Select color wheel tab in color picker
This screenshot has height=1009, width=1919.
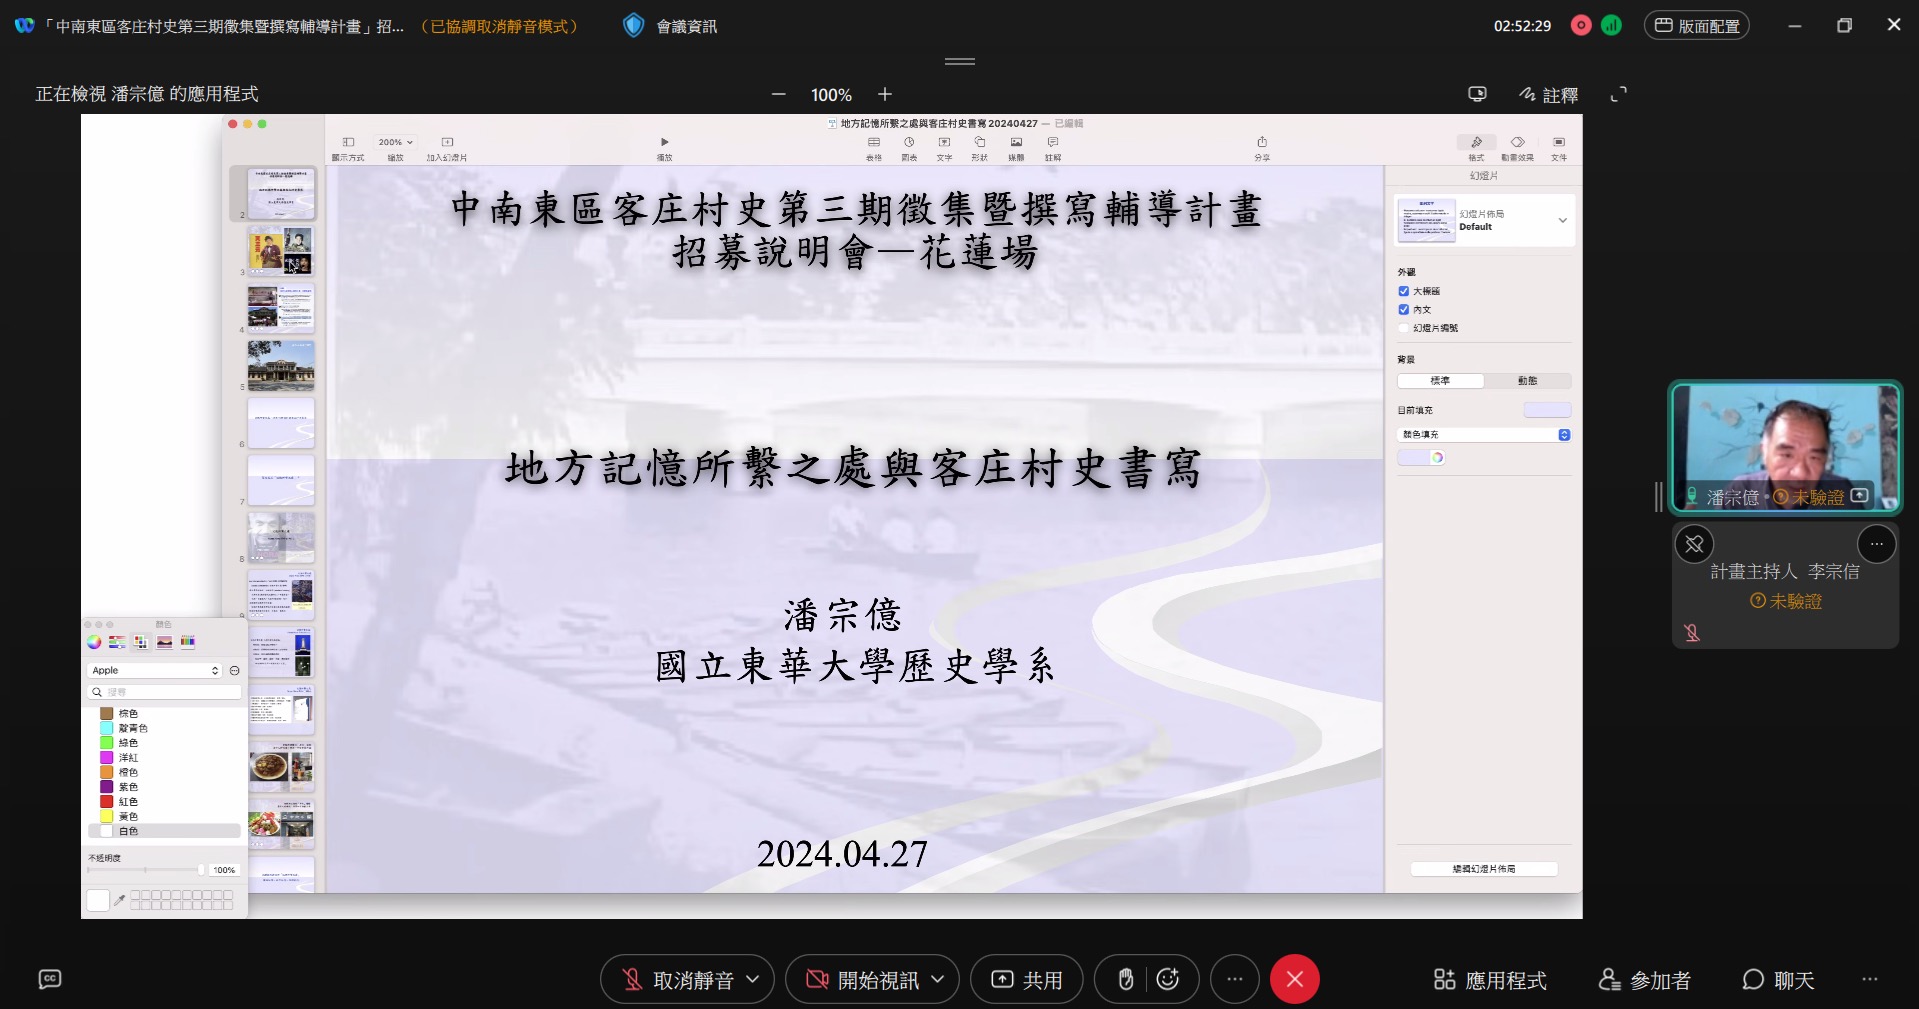(x=94, y=642)
